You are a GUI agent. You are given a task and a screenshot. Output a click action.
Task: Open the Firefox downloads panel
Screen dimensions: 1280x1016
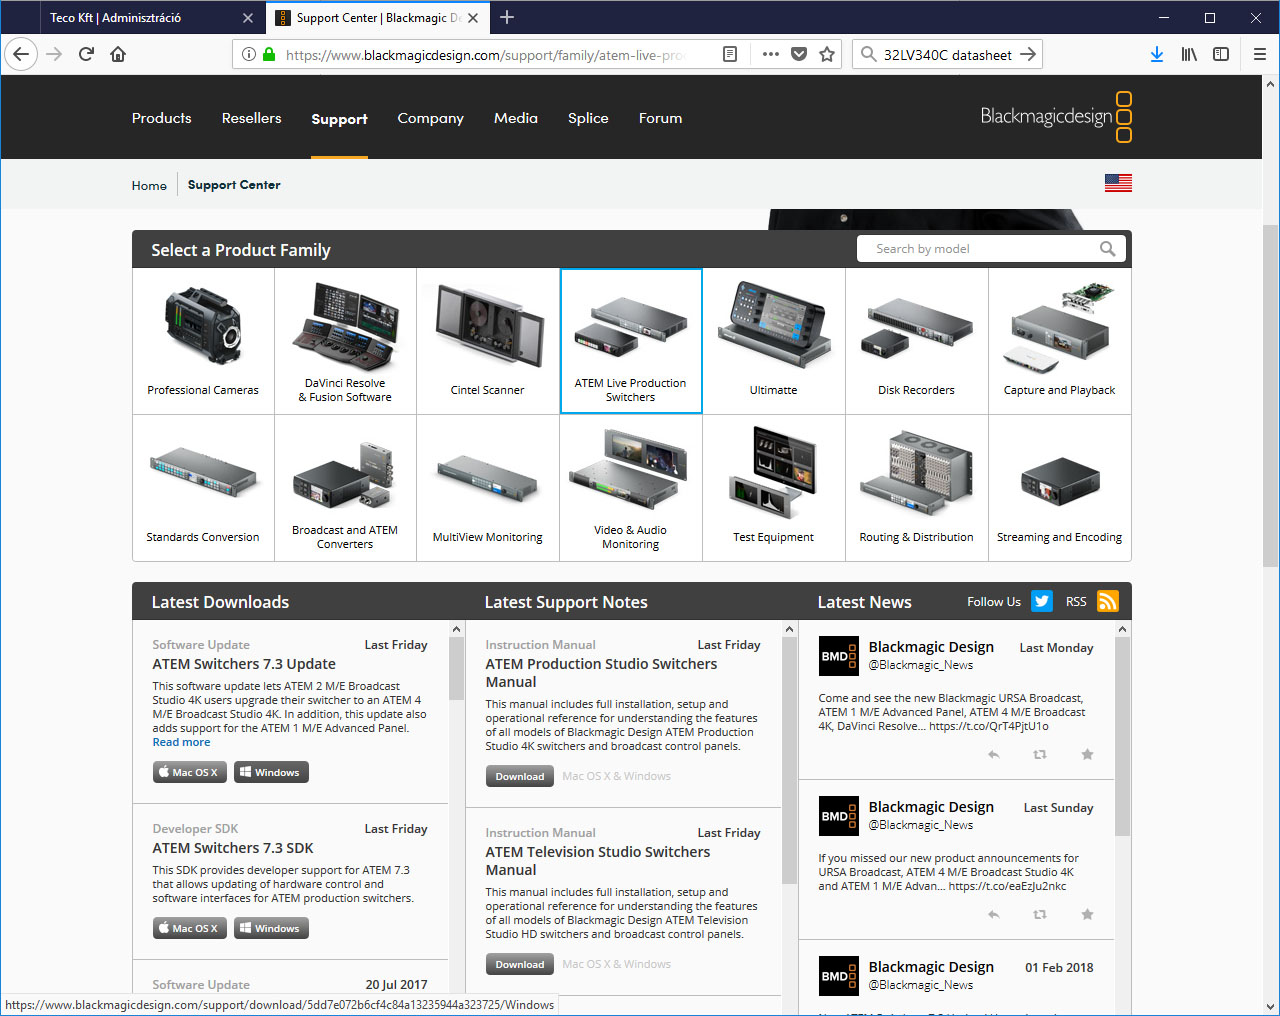coord(1157,54)
